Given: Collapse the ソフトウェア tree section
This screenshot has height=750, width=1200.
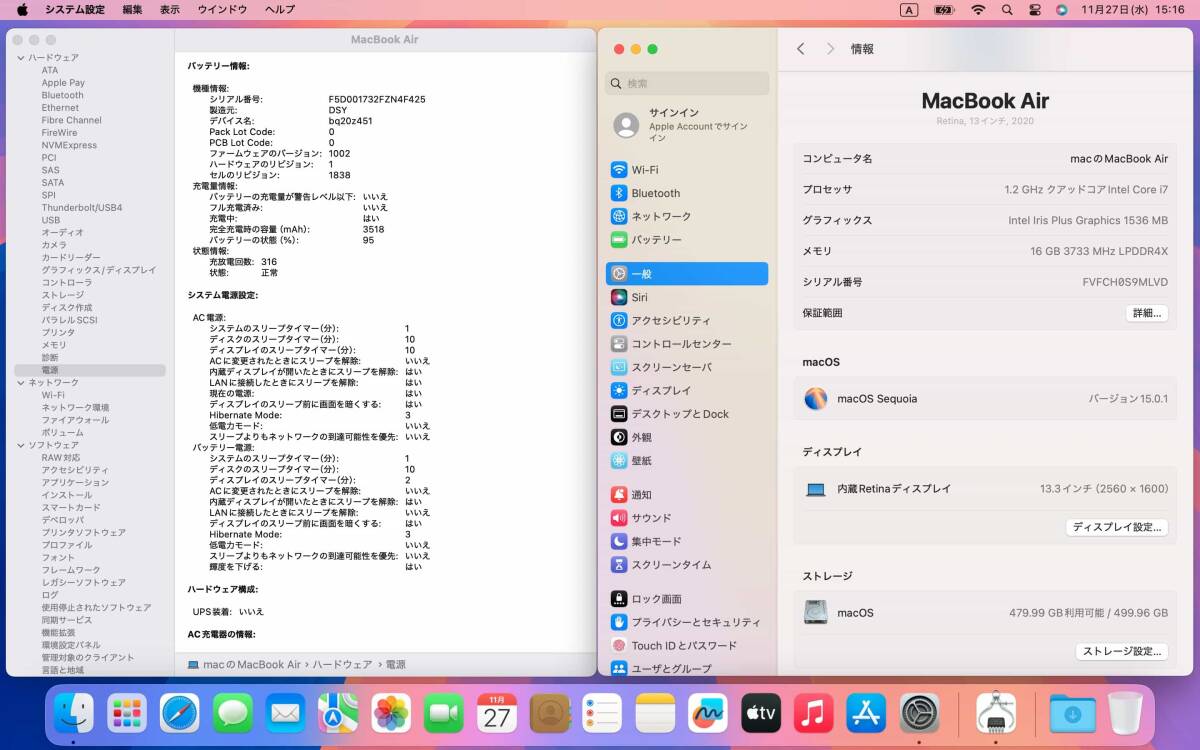Looking at the screenshot, I should tap(21, 445).
